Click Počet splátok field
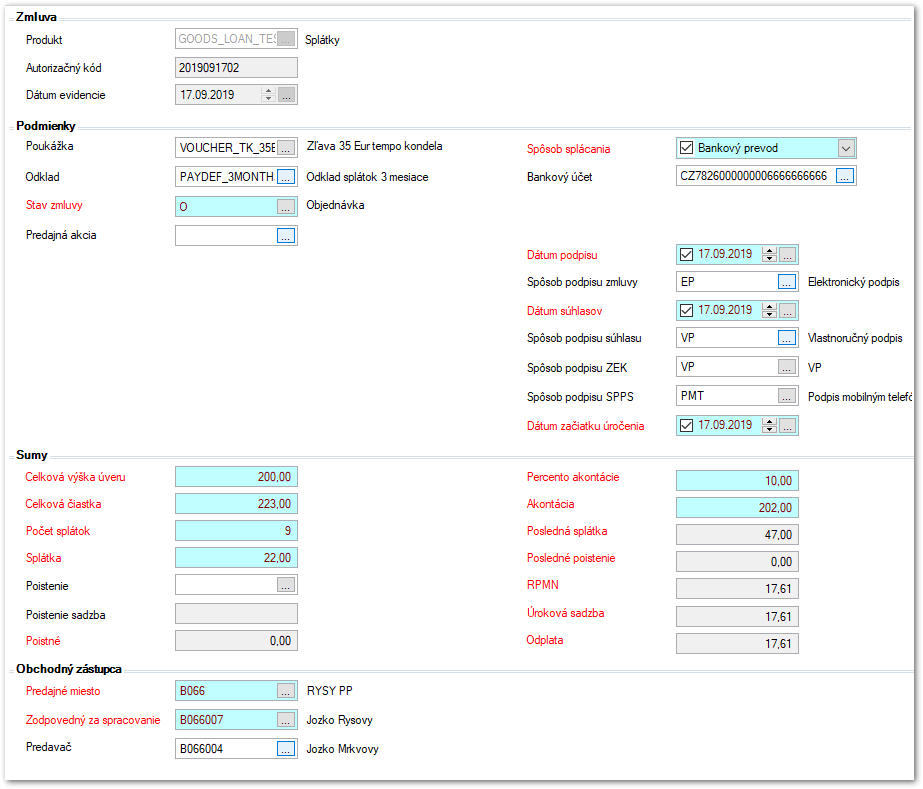This screenshot has height=789, width=923. point(237,531)
